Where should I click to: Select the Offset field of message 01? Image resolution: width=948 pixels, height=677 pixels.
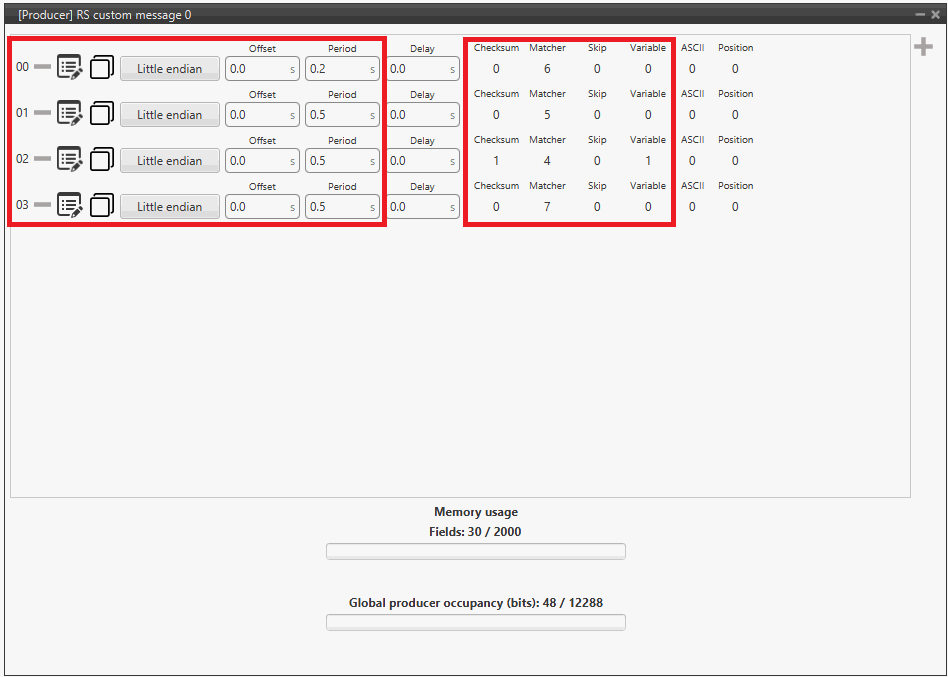[256, 115]
